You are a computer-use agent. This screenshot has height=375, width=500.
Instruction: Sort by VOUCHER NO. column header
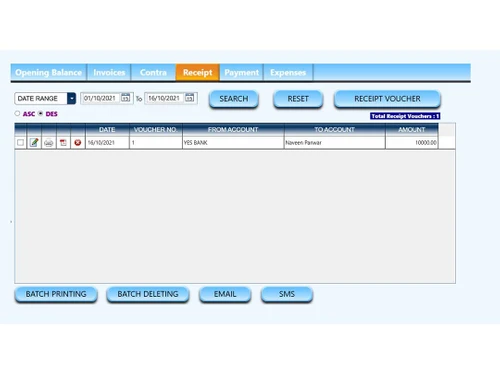click(x=156, y=129)
